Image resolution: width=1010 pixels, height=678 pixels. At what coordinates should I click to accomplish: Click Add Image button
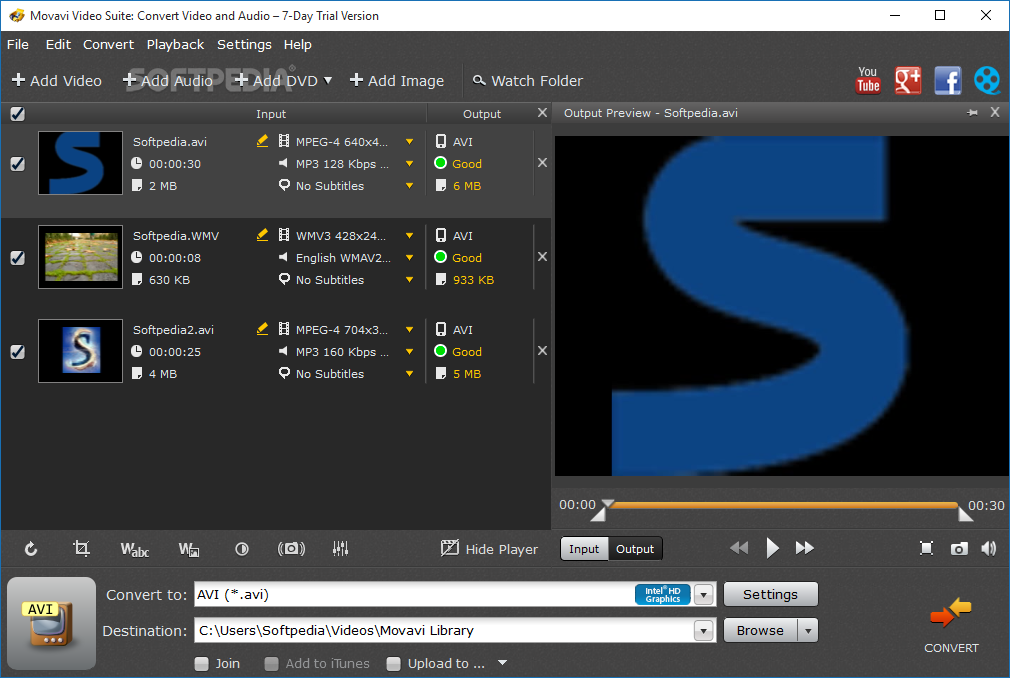[x=397, y=80]
